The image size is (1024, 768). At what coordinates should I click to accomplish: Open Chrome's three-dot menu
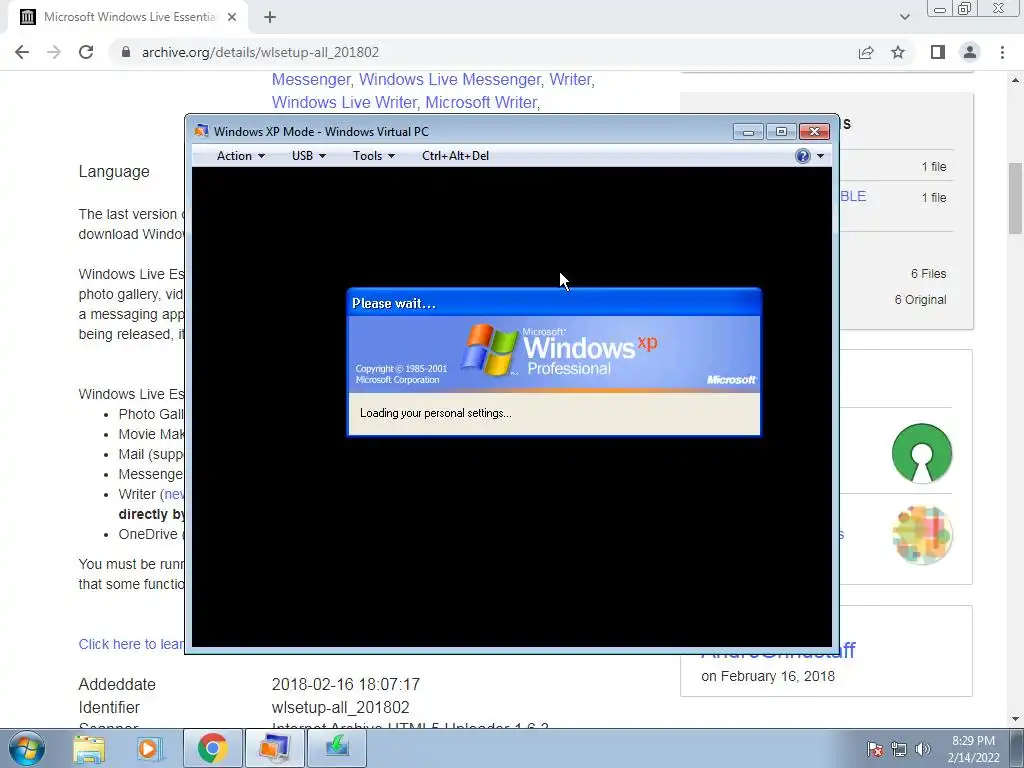pyautogui.click(x=1002, y=52)
